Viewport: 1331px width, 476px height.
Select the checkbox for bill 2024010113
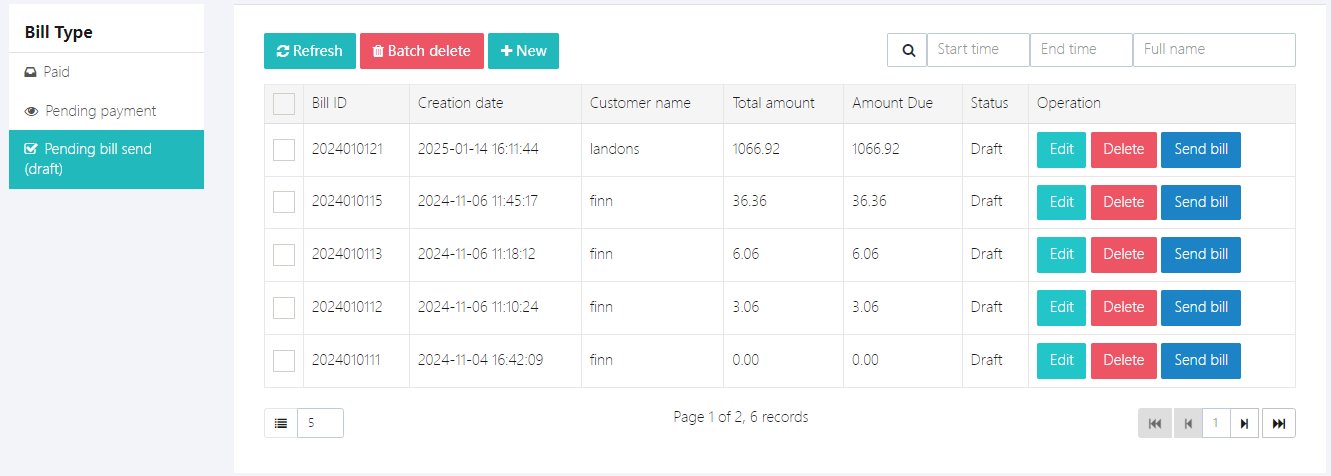coord(284,255)
